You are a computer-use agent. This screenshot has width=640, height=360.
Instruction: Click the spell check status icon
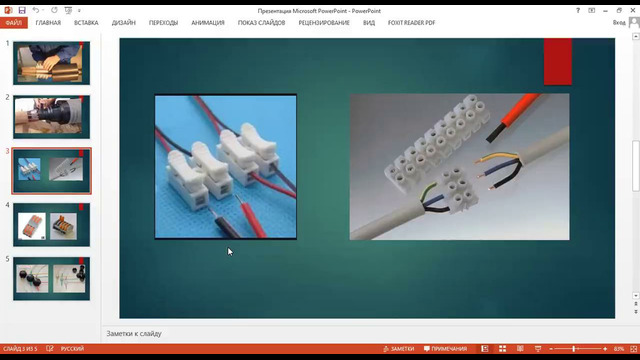click(50, 349)
